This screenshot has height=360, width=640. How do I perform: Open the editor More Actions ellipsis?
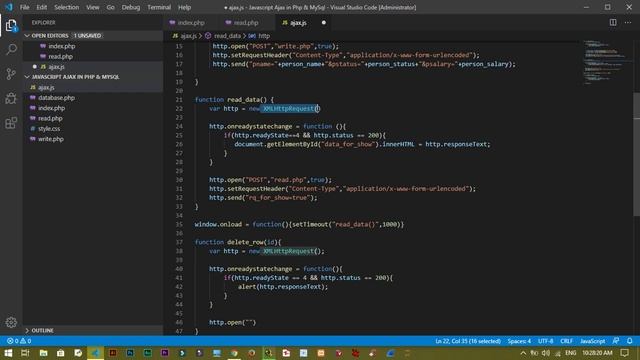pos(628,22)
